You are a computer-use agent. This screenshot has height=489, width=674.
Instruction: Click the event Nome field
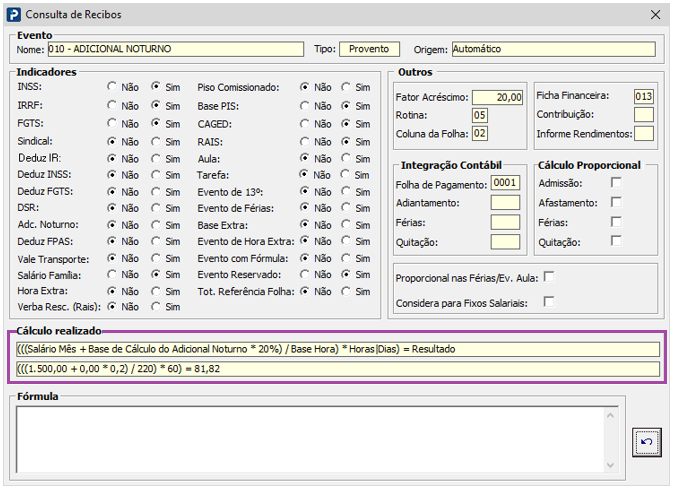tap(174, 49)
